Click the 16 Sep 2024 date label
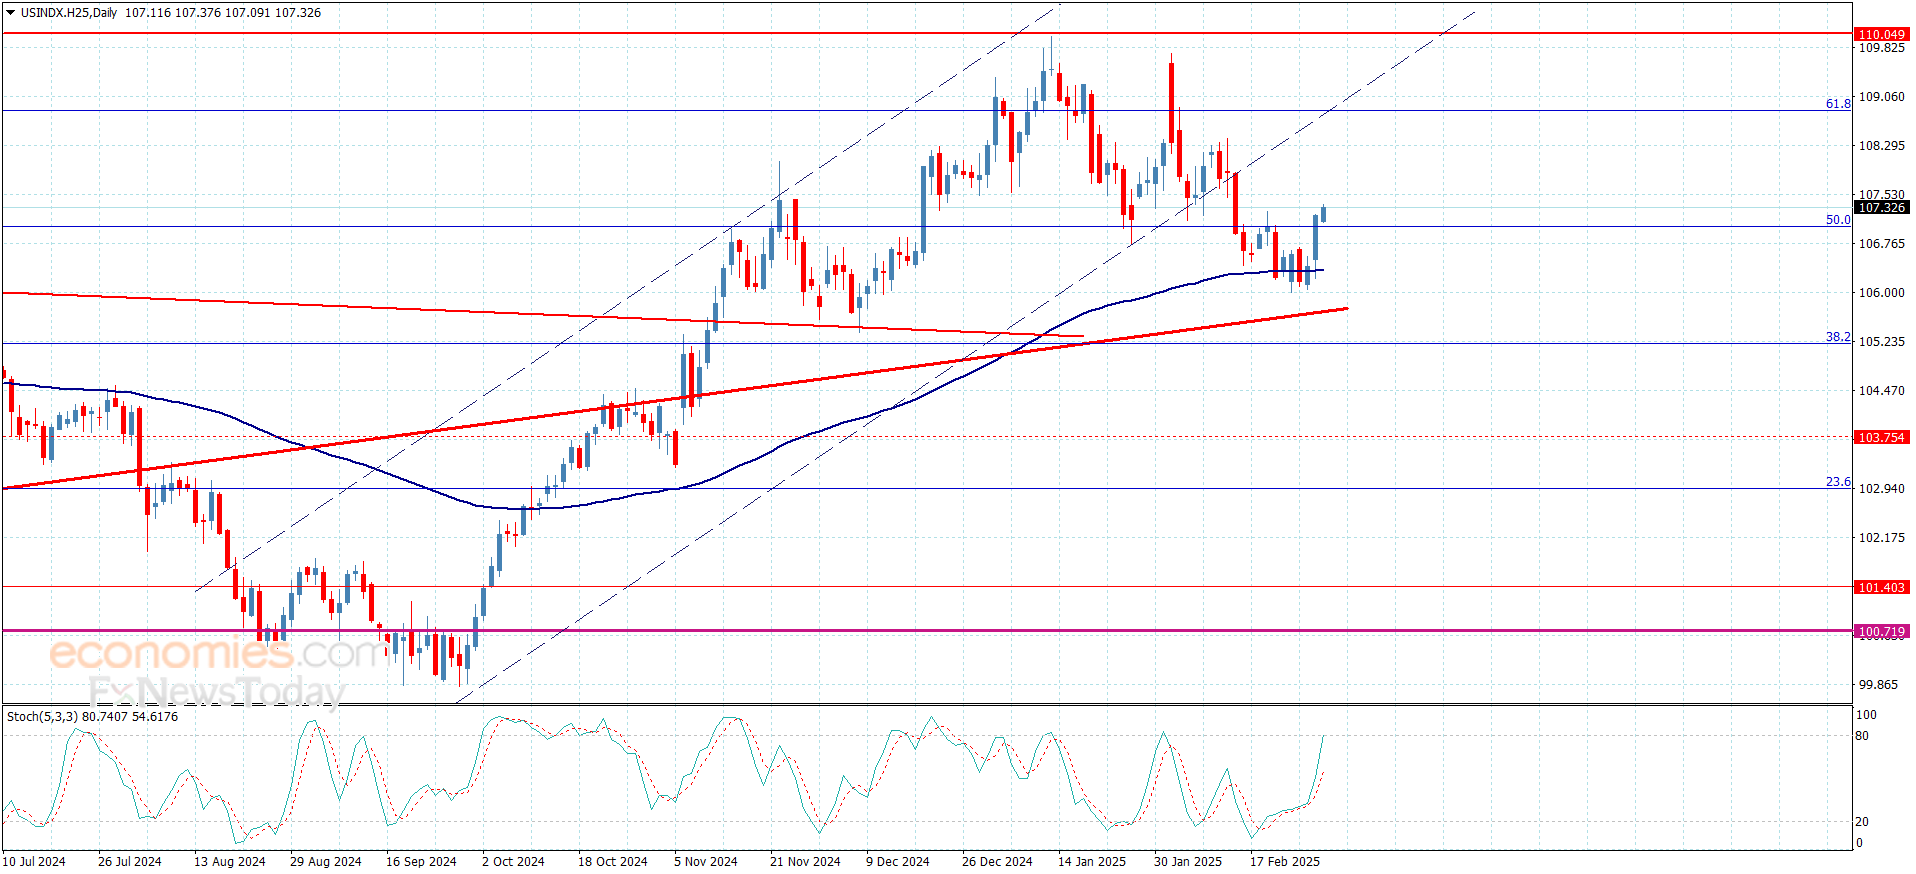1916x874 pixels. [x=421, y=861]
